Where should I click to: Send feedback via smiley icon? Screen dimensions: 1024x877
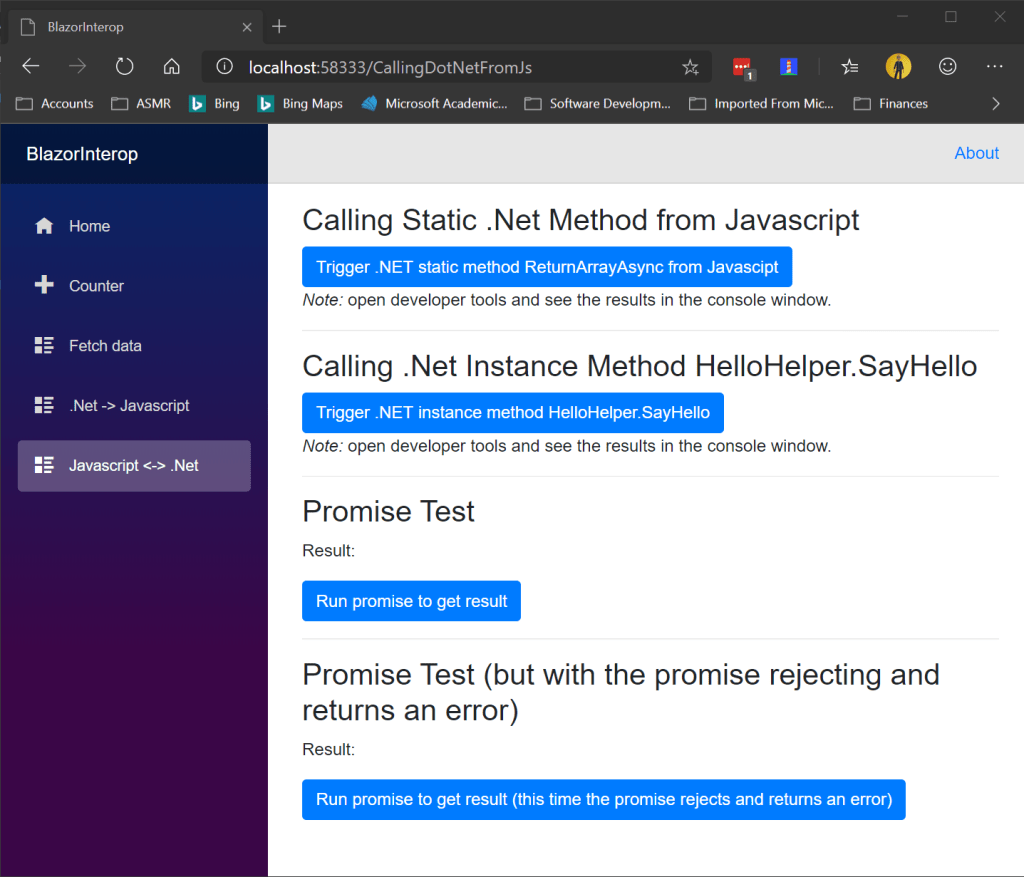click(947, 67)
